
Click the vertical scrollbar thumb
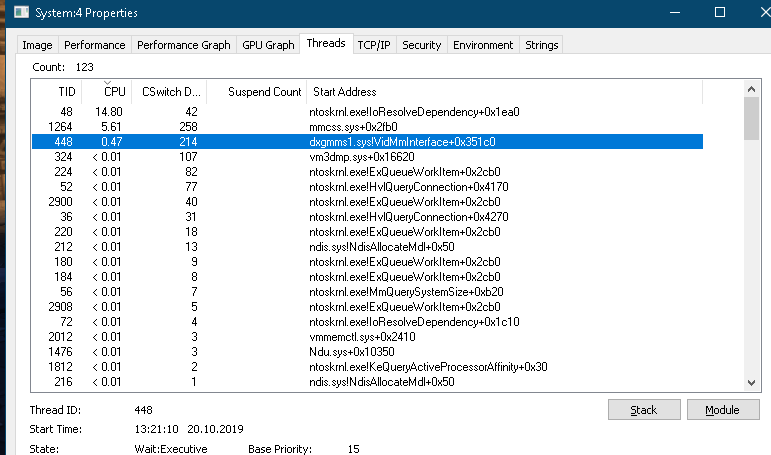[751, 119]
